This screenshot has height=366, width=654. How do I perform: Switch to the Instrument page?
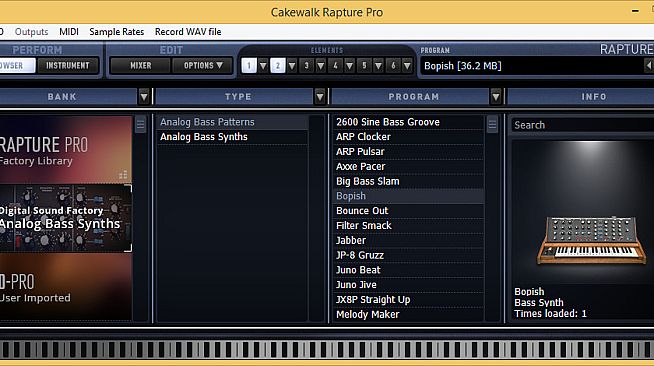point(68,65)
